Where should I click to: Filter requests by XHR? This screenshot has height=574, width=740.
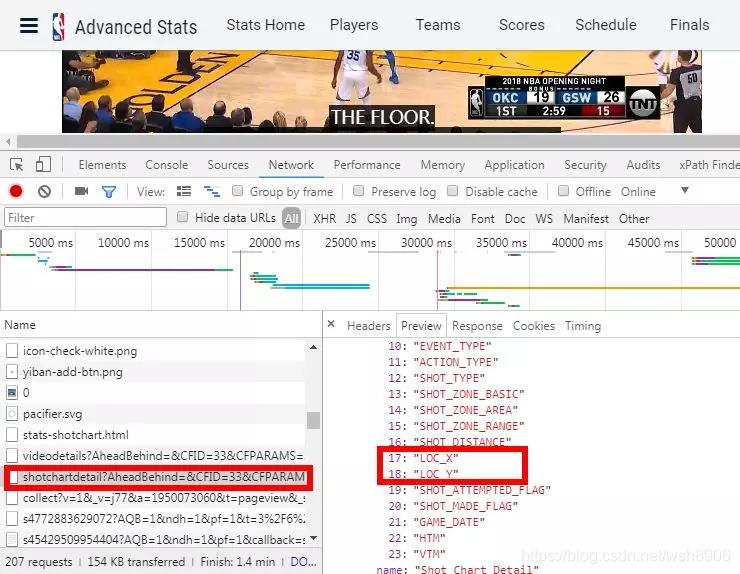pyautogui.click(x=325, y=219)
